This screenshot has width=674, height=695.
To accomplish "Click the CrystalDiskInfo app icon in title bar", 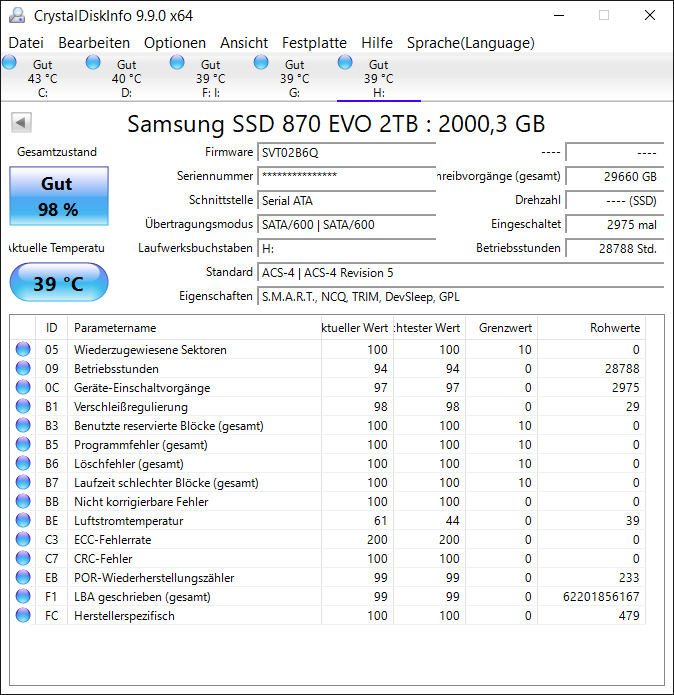I will pyautogui.click(x=17, y=16).
